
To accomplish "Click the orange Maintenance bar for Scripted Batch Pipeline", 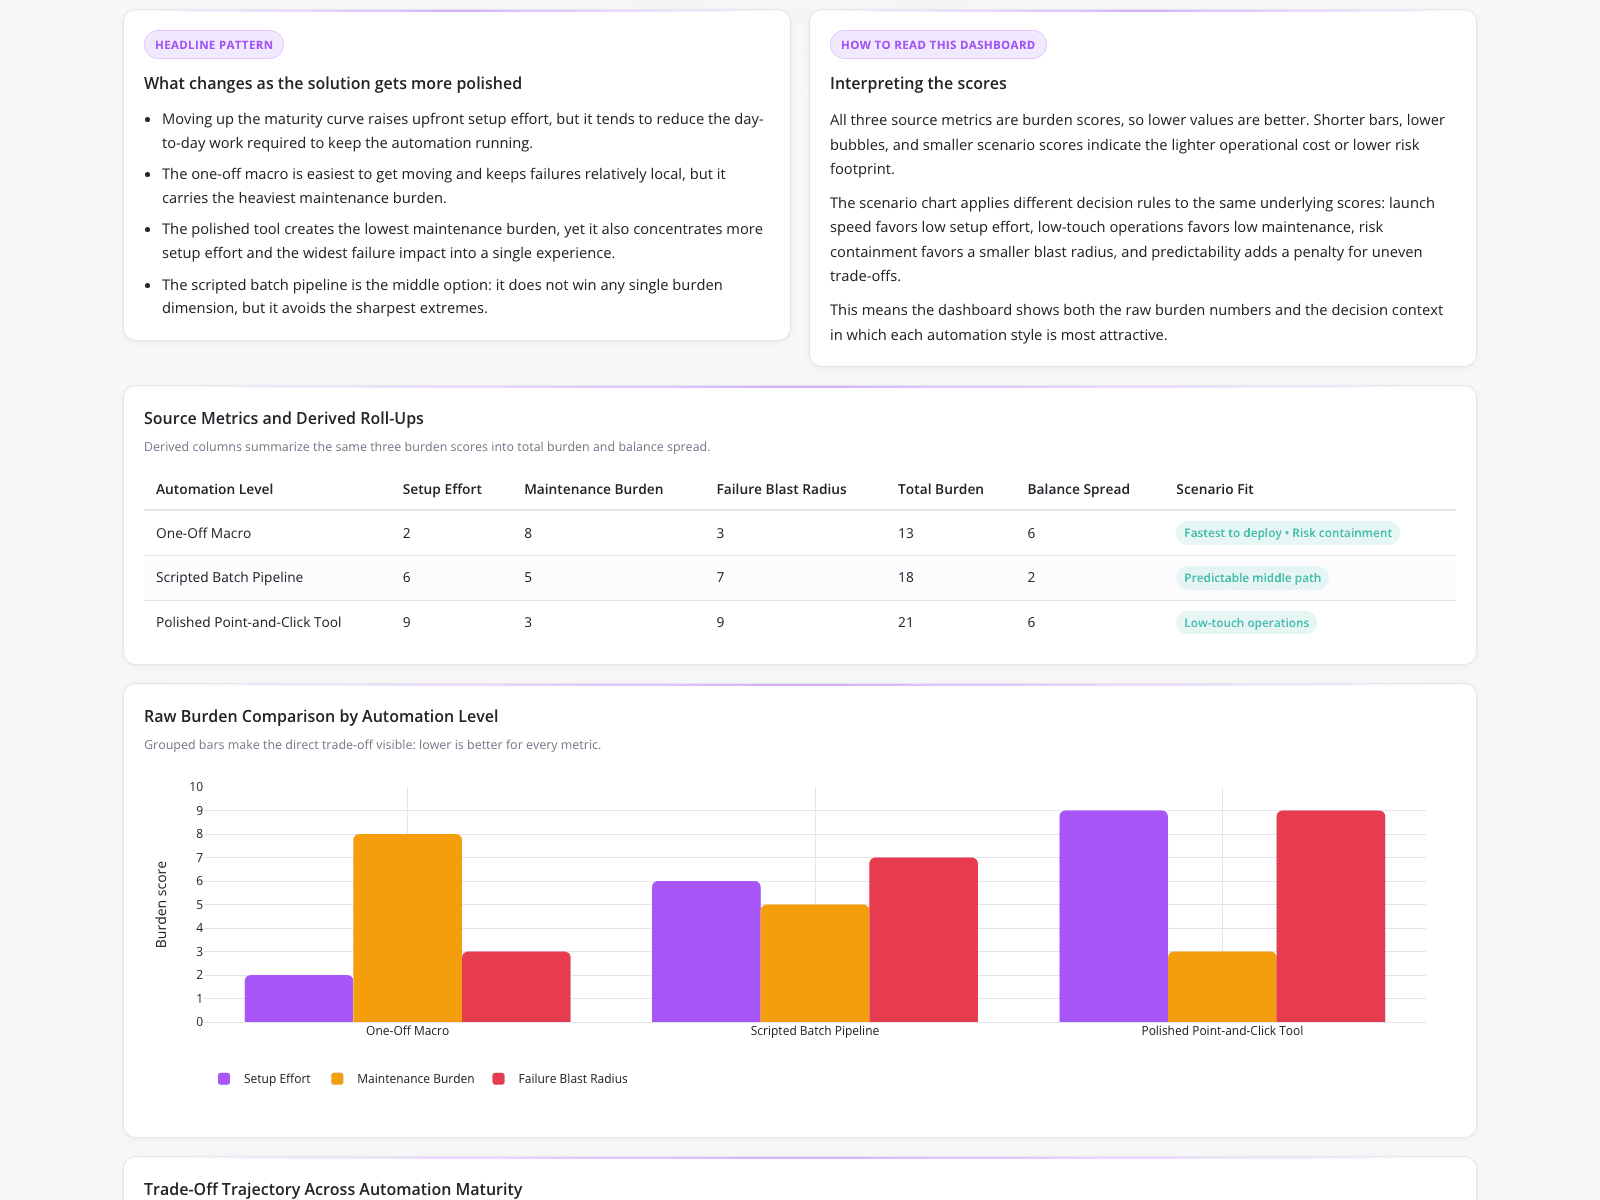I will (x=815, y=963).
